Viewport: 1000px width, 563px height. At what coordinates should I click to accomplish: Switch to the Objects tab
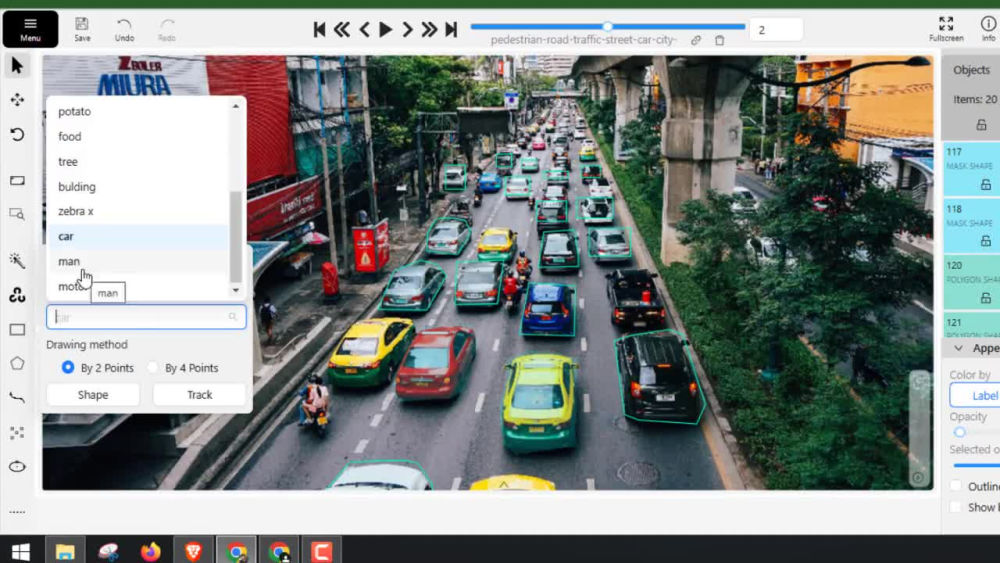(x=971, y=70)
